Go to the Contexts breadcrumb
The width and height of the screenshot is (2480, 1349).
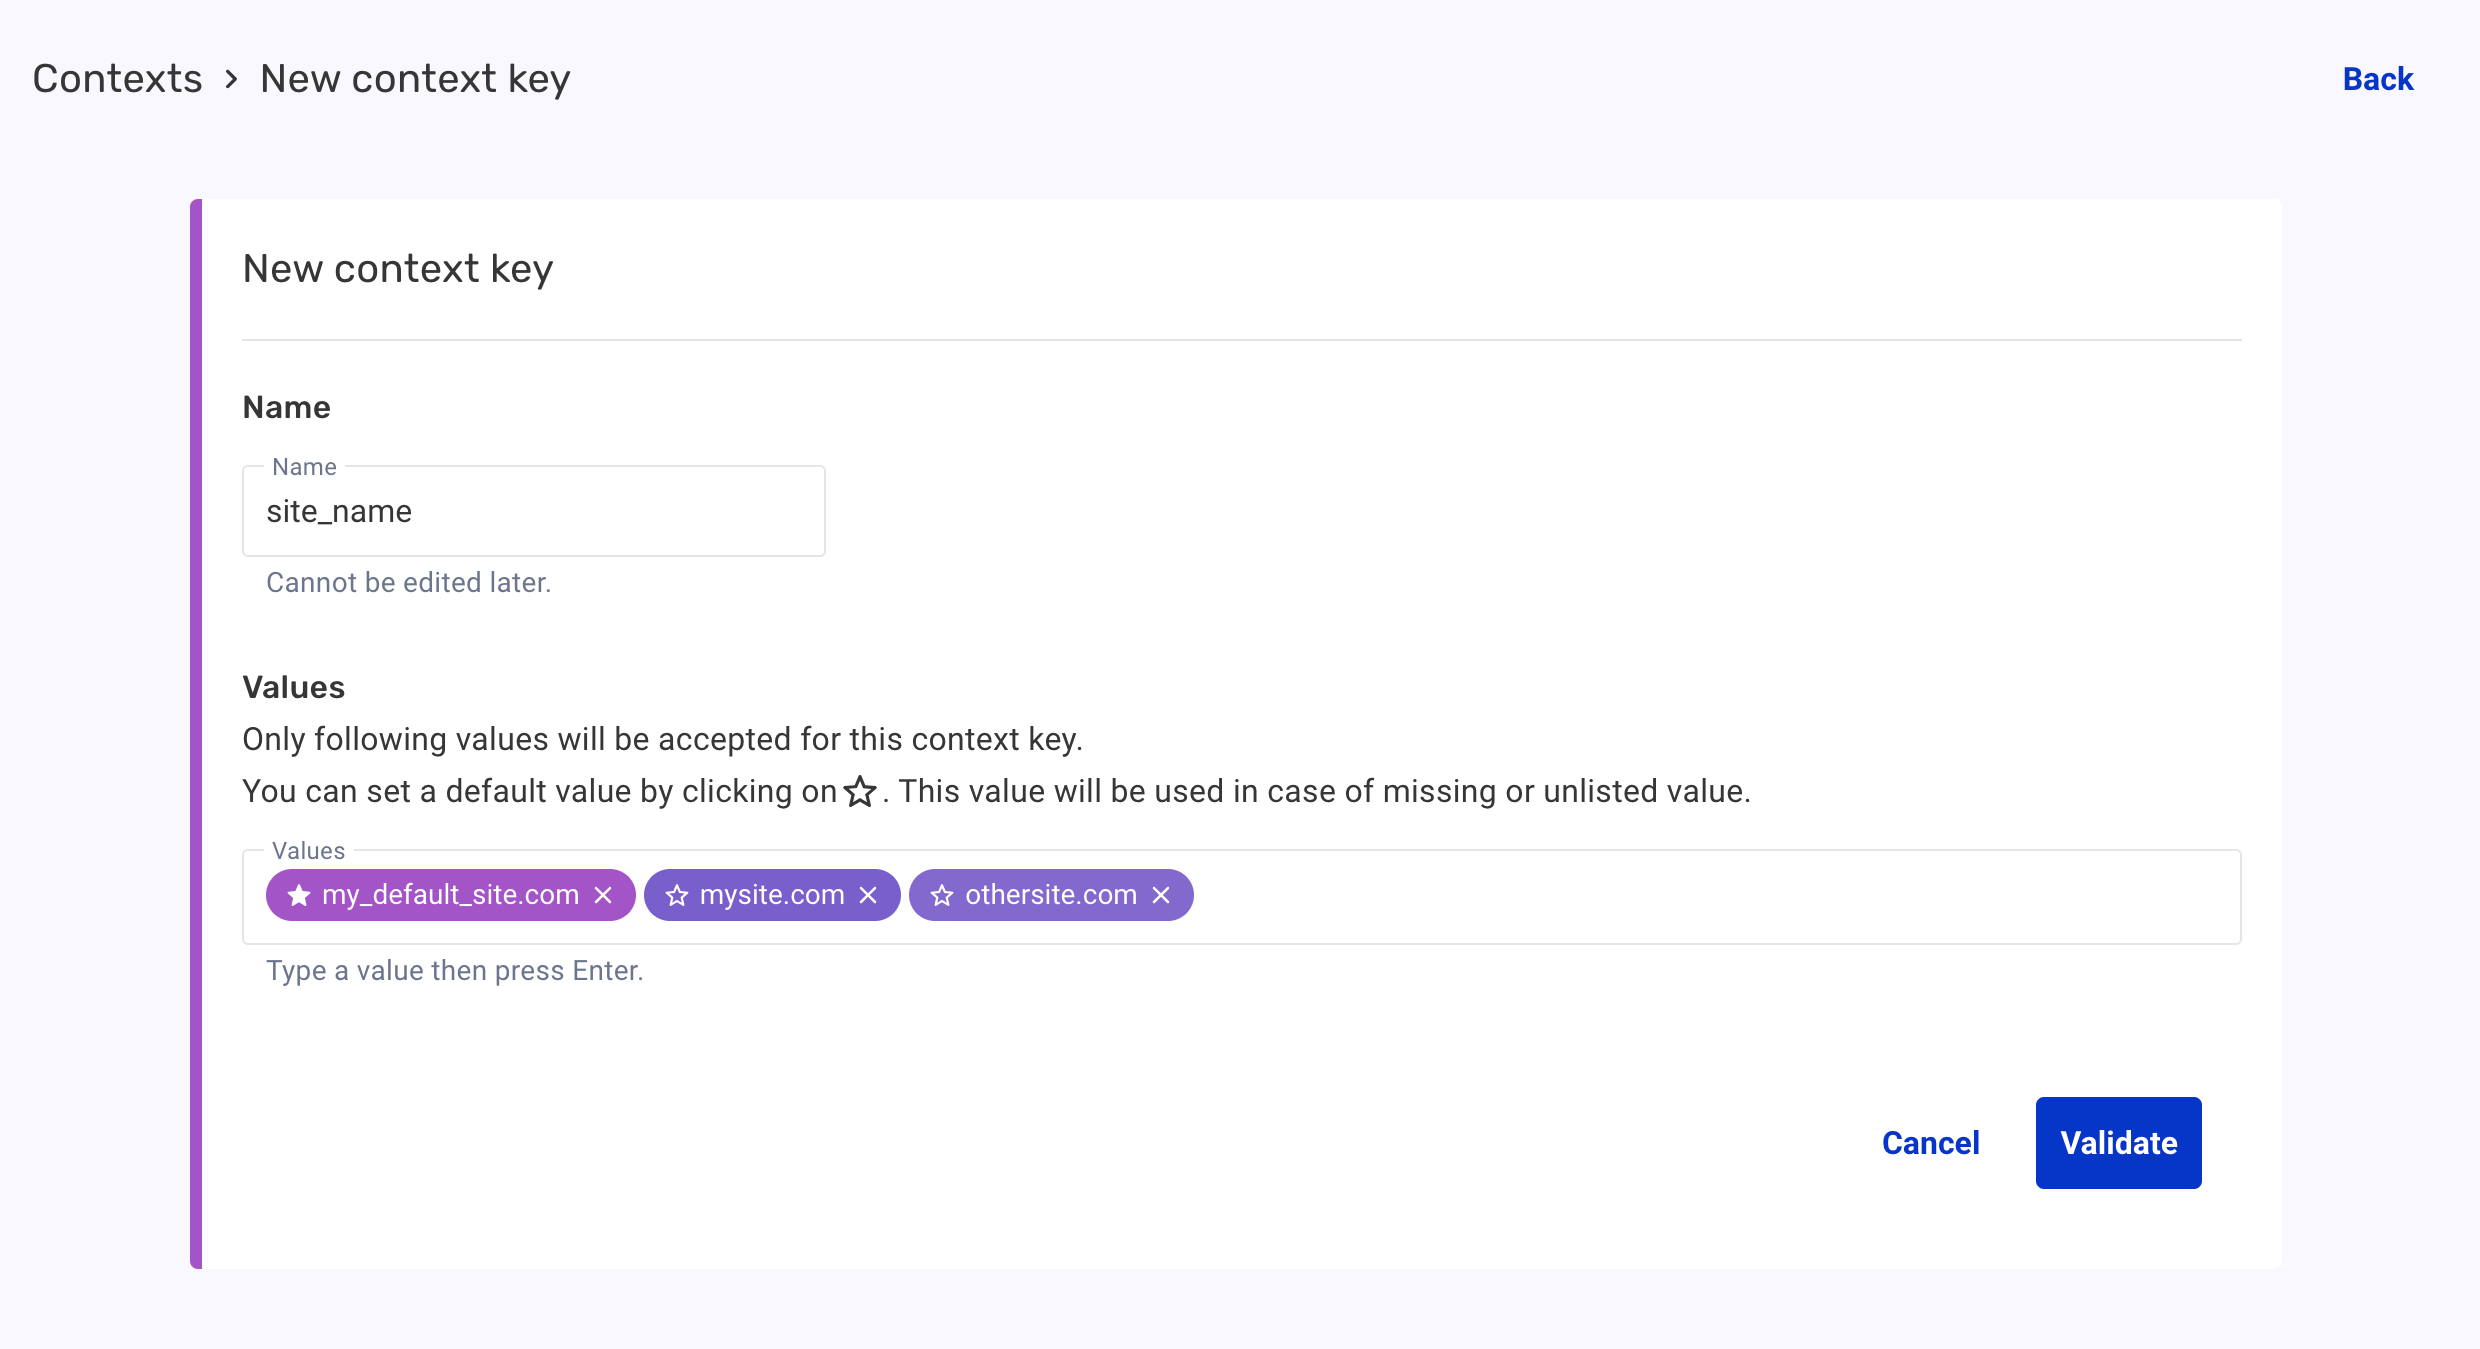point(117,79)
